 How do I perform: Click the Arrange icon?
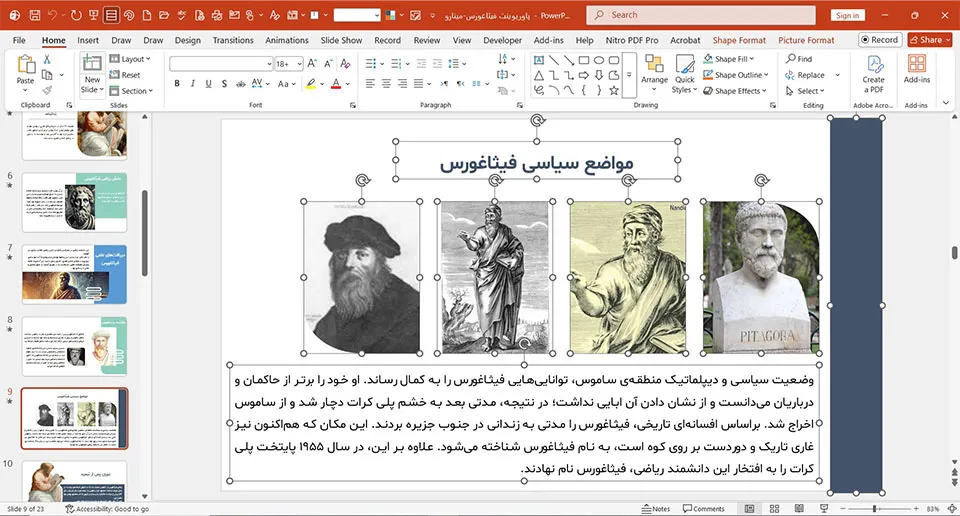(654, 73)
